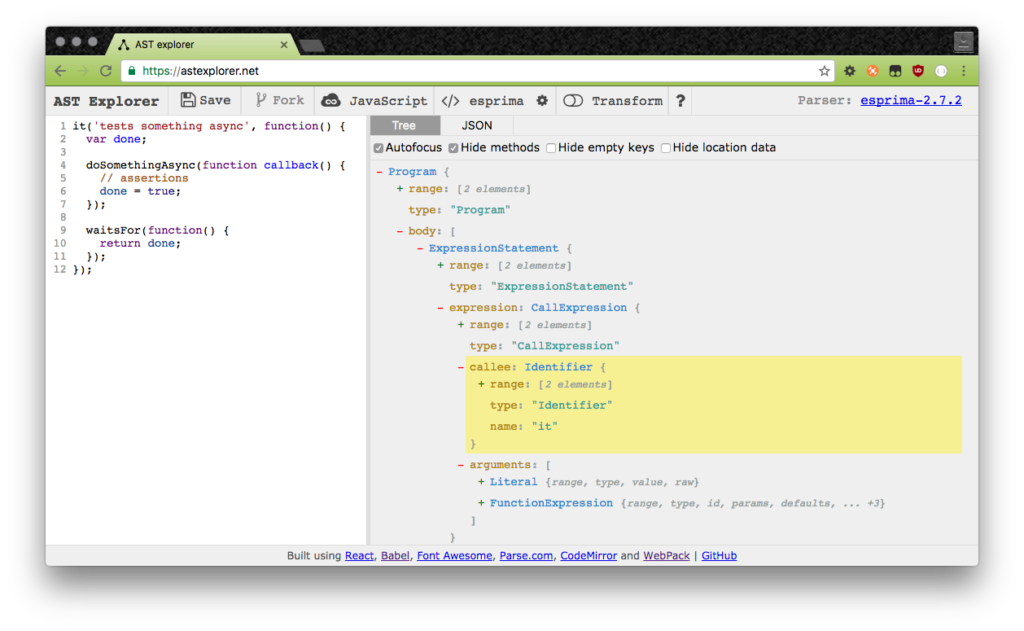Image resolution: width=1024 pixels, height=631 pixels.
Task: Open the GitHub footer link
Action: tap(719, 556)
